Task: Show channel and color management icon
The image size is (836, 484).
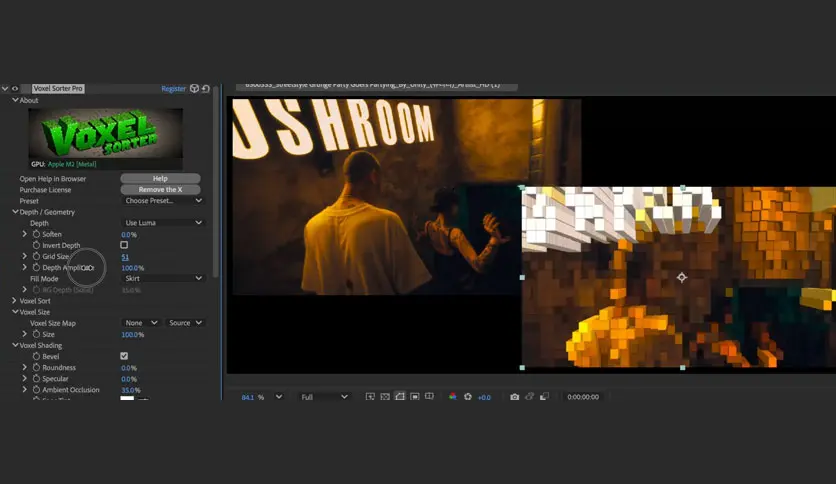Action: [x=453, y=397]
